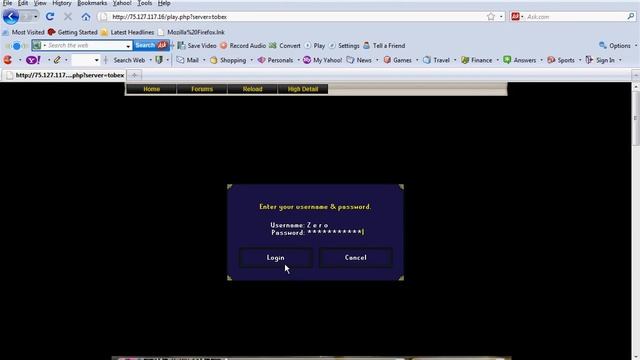Click the red circular icon at Yahoo toolbar start
The width and height of the screenshot is (640, 360).
8,60
